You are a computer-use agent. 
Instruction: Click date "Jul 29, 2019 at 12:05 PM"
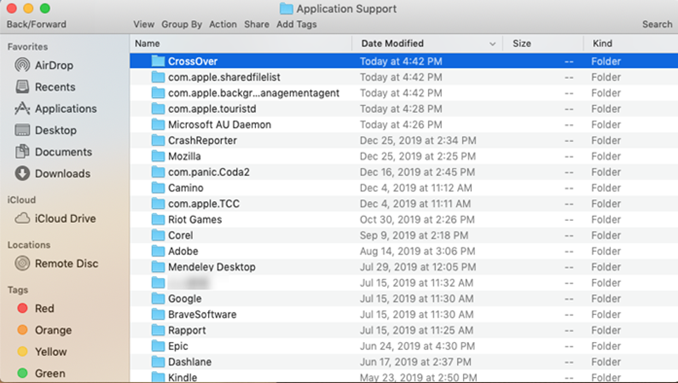tap(418, 267)
